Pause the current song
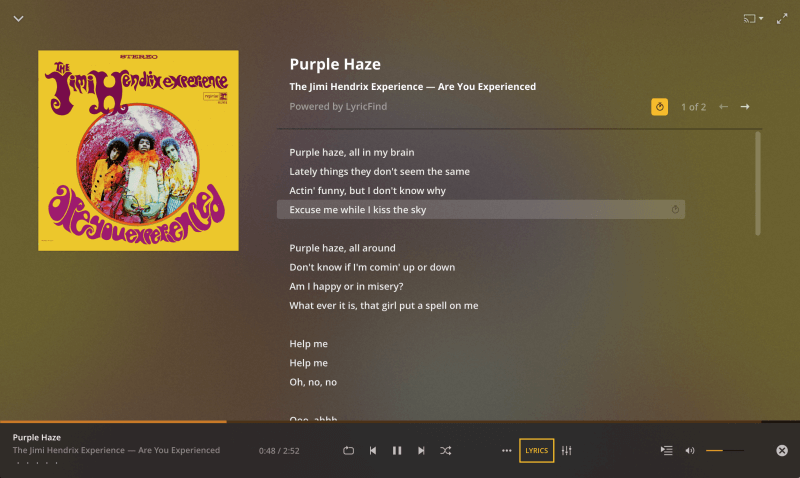 coord(397,450)
